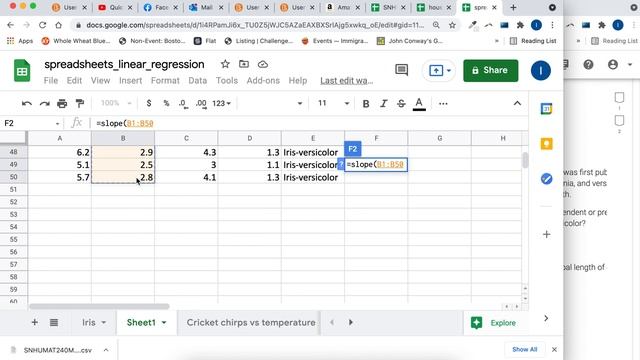Open Google Calendar side panel

547,109
